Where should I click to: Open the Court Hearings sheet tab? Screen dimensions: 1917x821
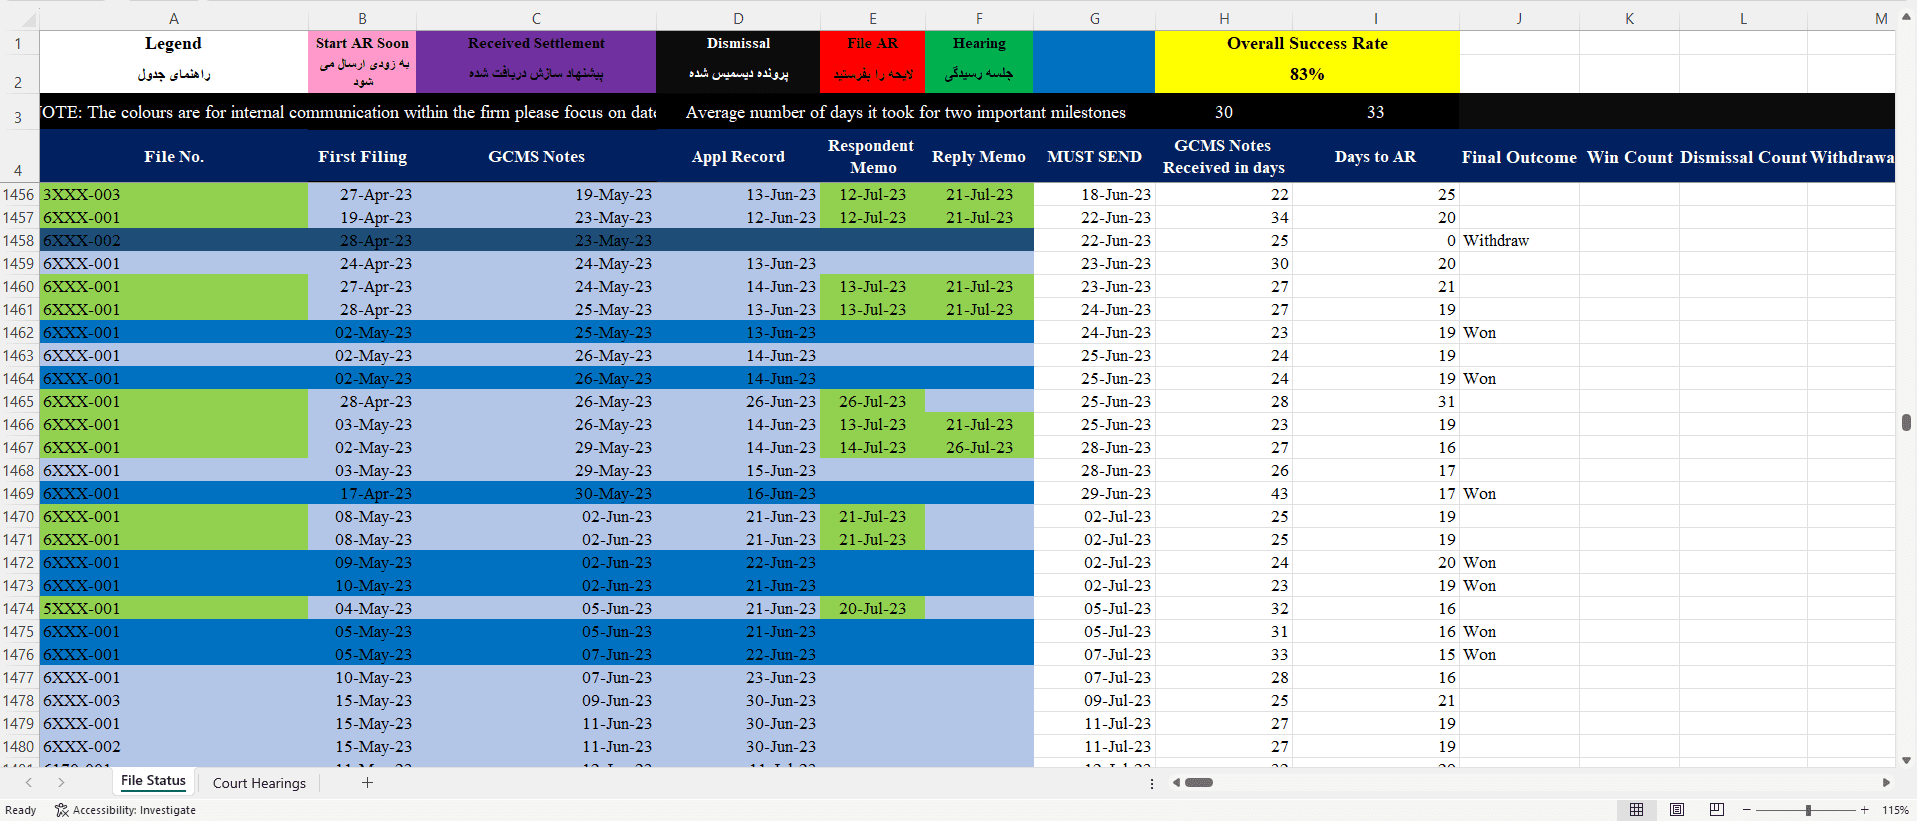259,783
